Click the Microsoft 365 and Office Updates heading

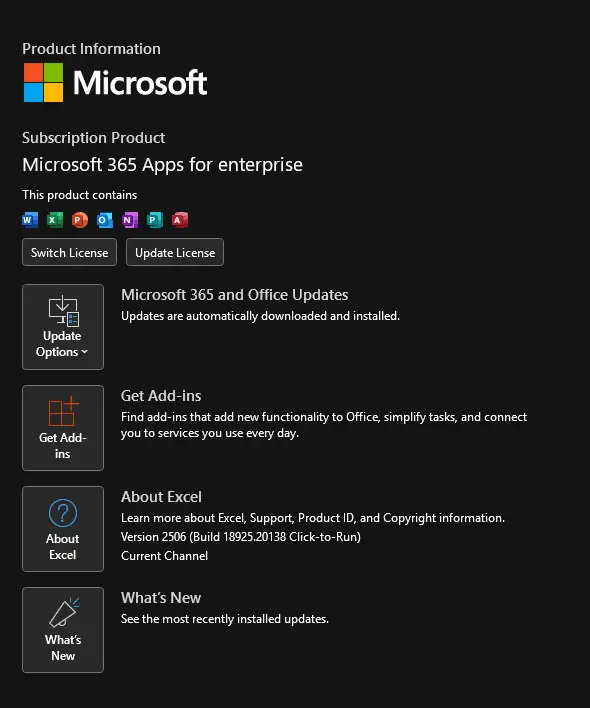(x=234, y=295)
